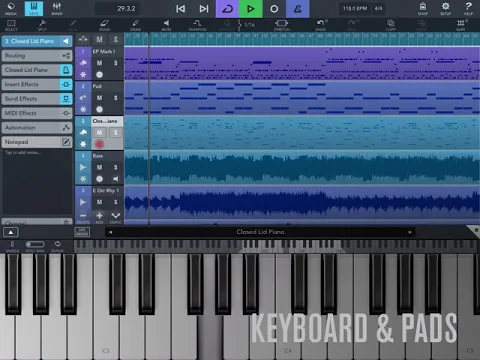This screenshot has height=360, width=480.
Task: Undo the last action
Action: coord(320,25)
